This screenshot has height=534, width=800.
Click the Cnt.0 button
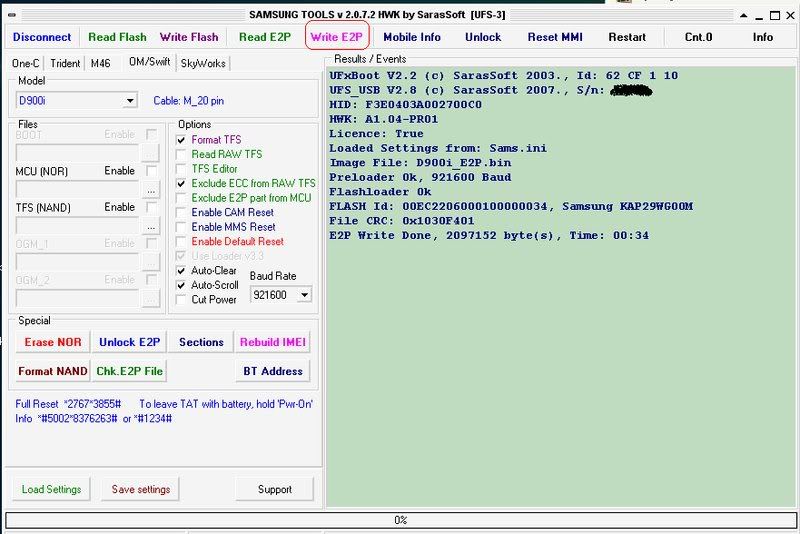[698, 37]
